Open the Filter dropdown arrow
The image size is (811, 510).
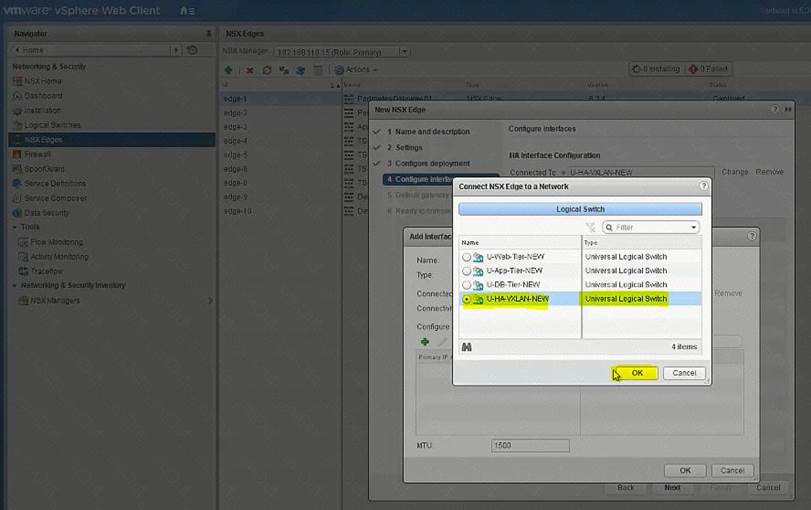tap(694, 227)
